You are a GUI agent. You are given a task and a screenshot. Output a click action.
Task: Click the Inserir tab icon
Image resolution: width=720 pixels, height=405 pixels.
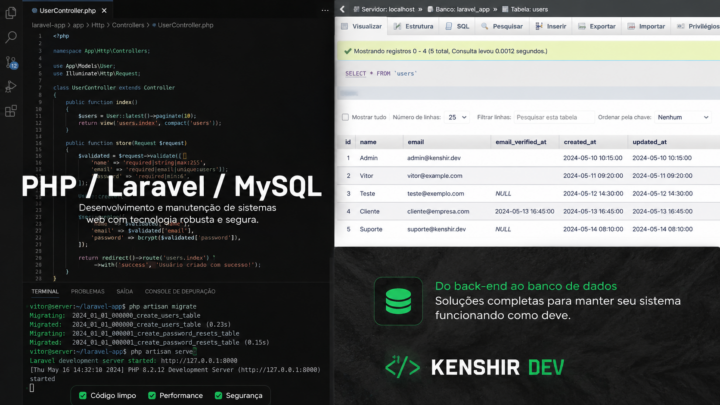pos(539,26)
